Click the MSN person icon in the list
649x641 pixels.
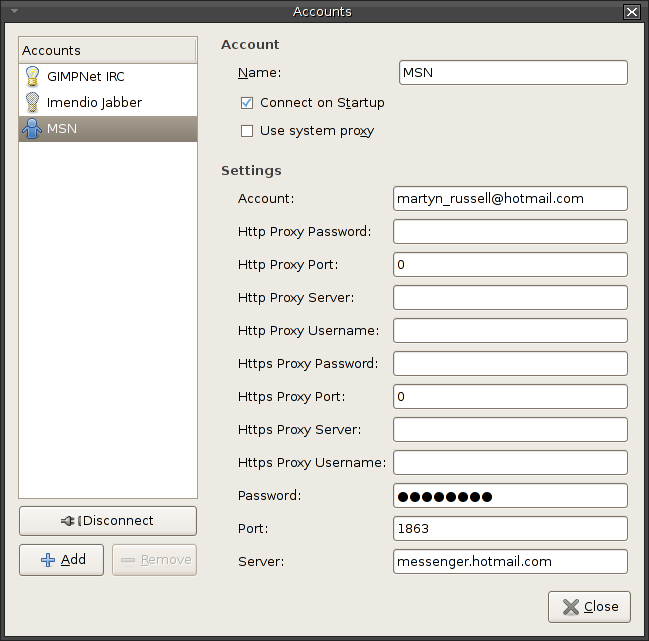pyautogui.click(x=32, y=129)
